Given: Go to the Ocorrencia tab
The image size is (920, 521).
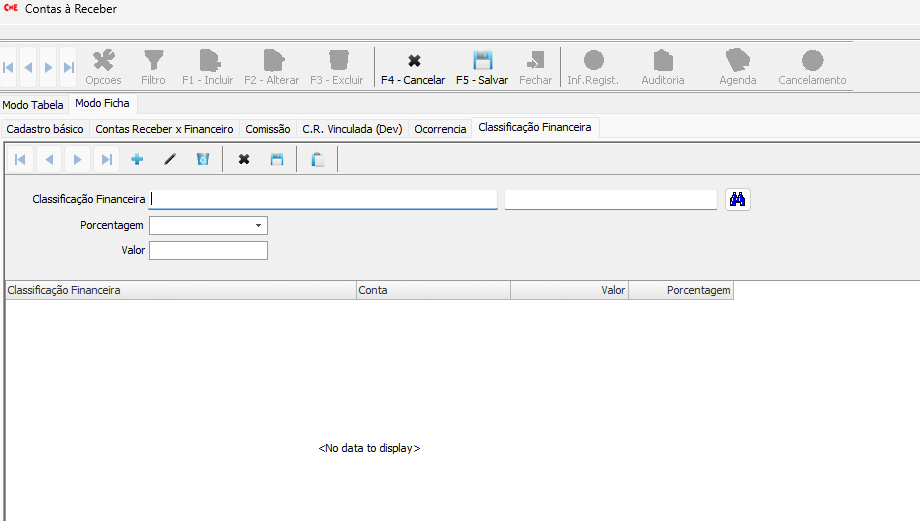Looking at the screenshot, I should 440,129.
